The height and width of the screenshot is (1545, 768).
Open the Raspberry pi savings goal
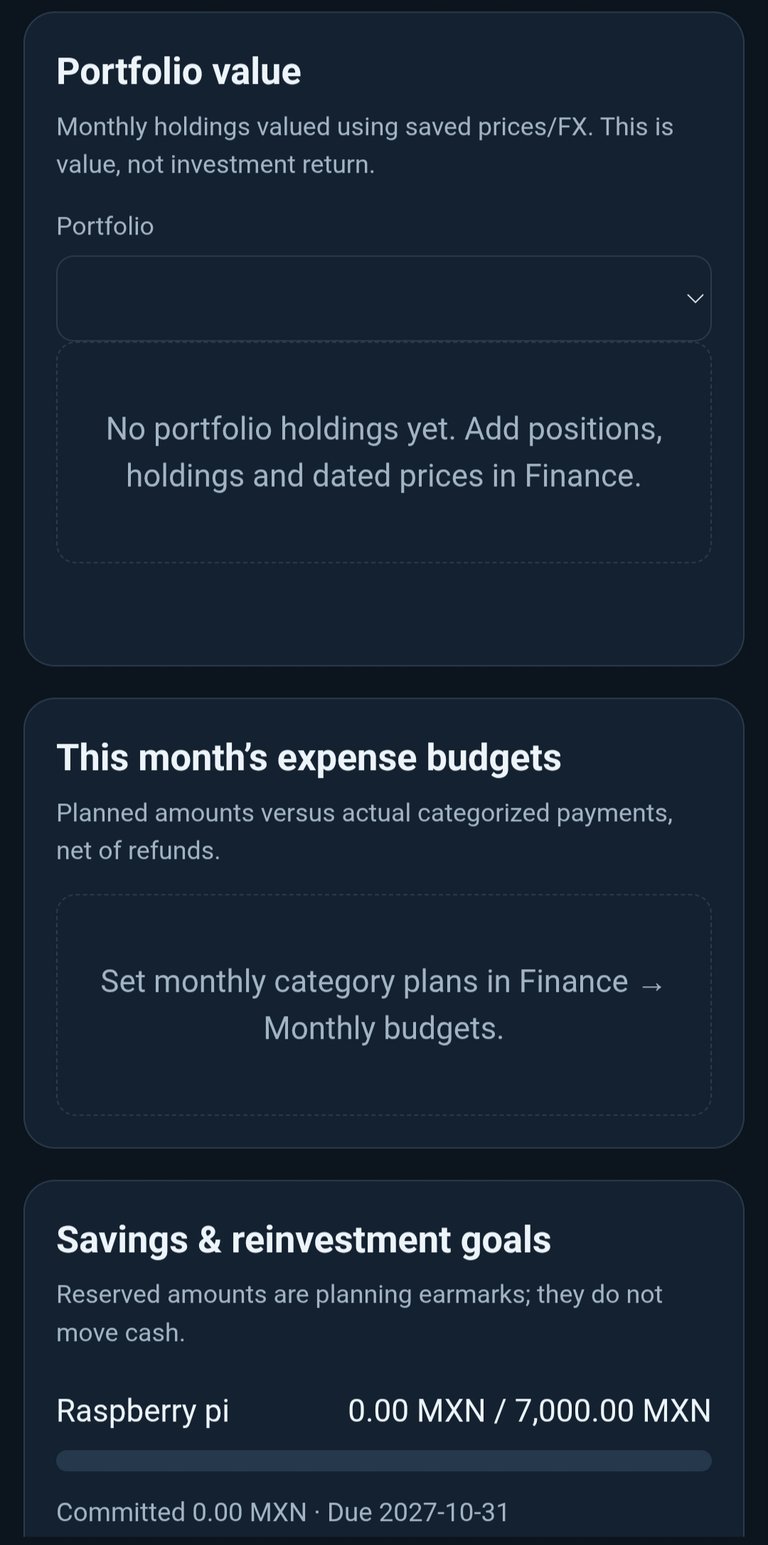point(143,1410)
